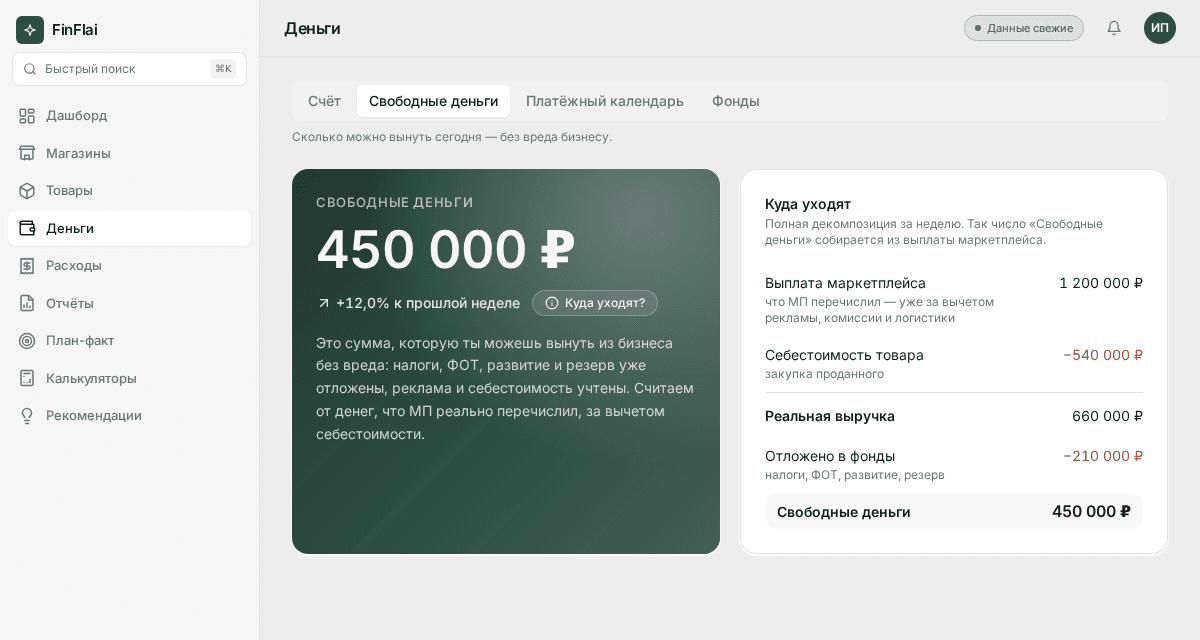
Task: Click the −540 000 ₽ value
Action: 1103,355
